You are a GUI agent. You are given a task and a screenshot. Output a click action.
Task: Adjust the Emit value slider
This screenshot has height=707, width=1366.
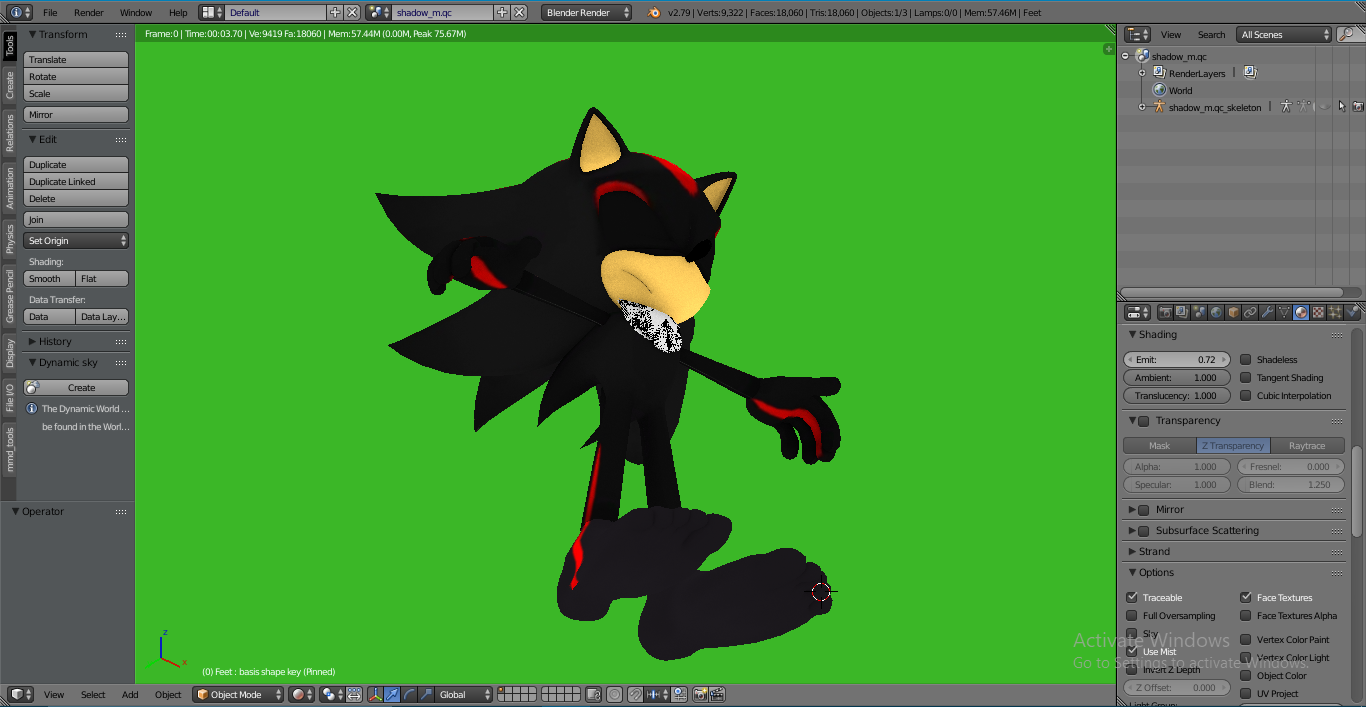[1177, 359]
